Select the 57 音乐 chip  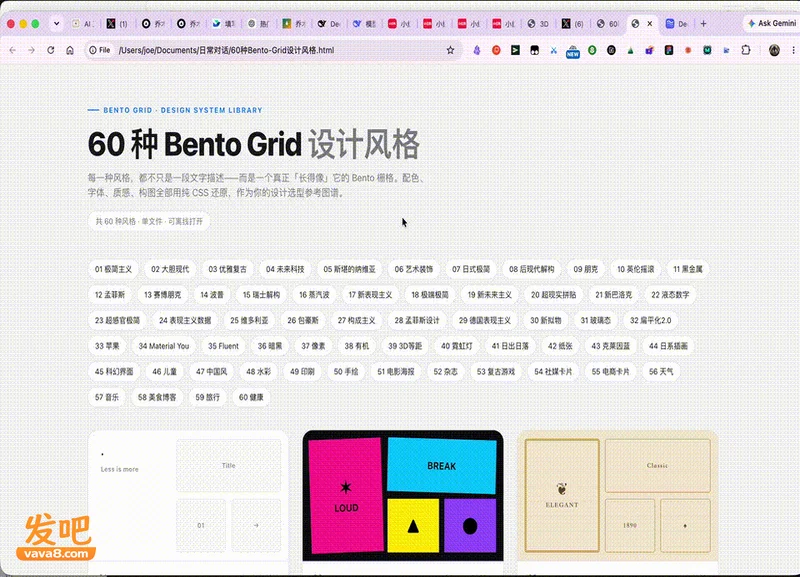click(107, 397)
